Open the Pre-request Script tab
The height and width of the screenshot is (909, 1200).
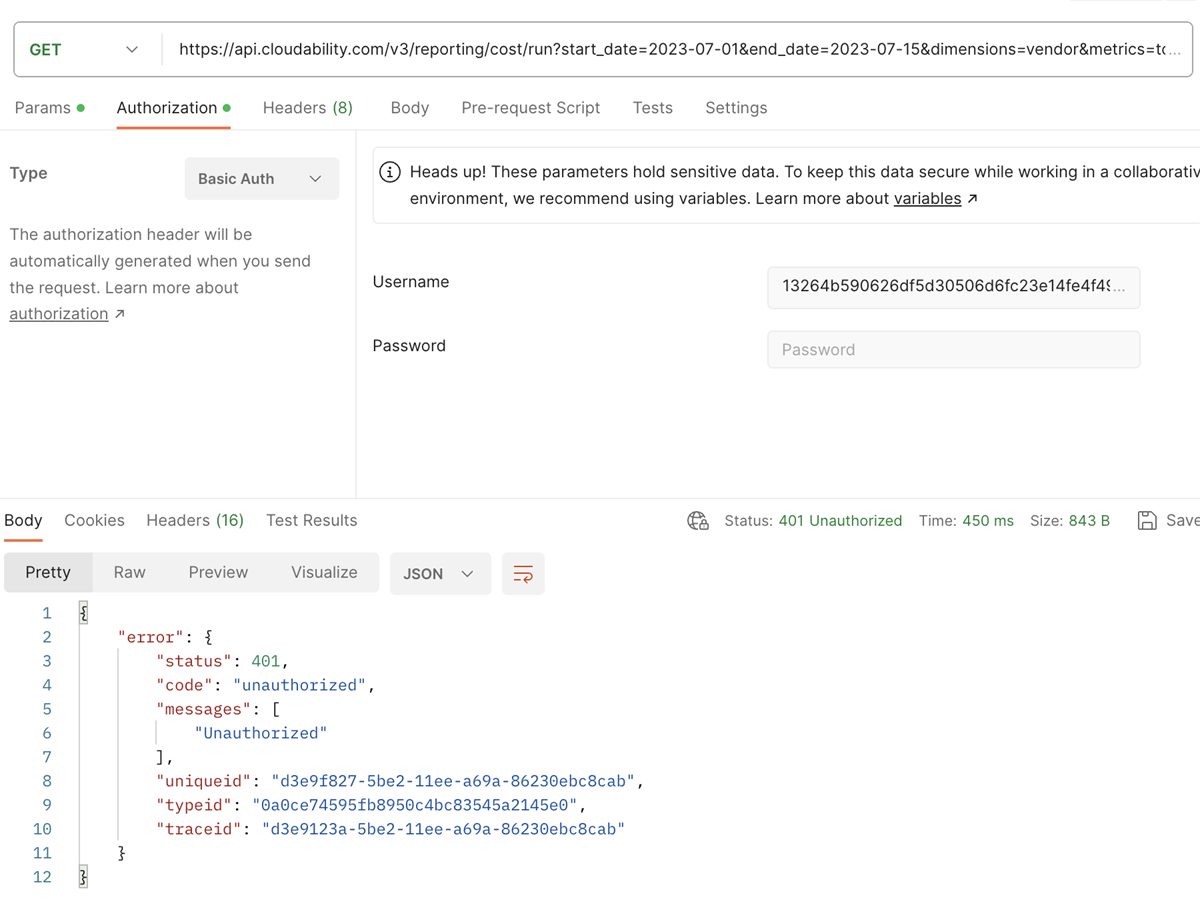[x=530, y=108]
